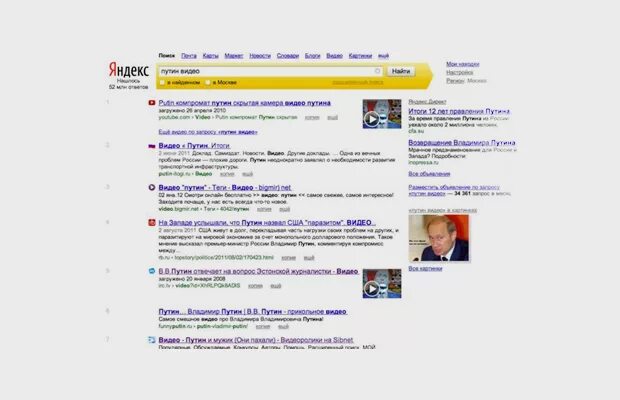This screenshot has width=620, height=400.
Task: Open 'Ещё видео по запросу «путин видео»' link
Action: [x=208, y=132]
